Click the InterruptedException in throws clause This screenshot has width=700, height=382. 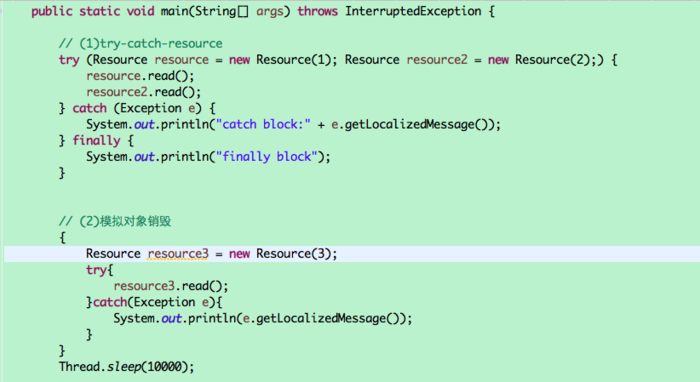click(x=413, y=11)
